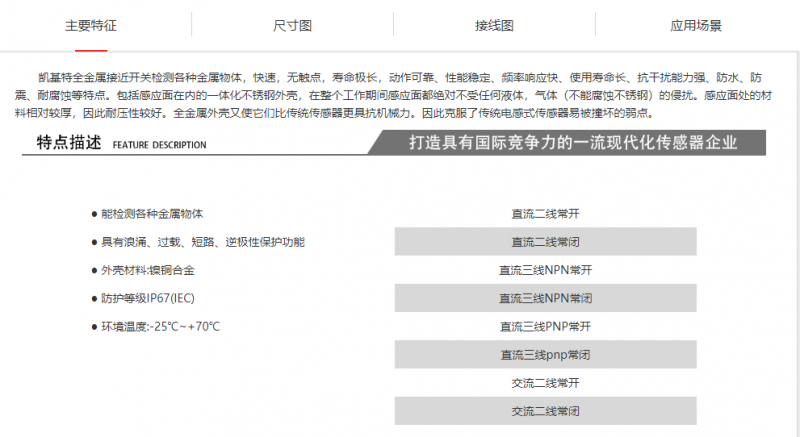Choose the 直流三线pnp常闭 row

[545, 354]
